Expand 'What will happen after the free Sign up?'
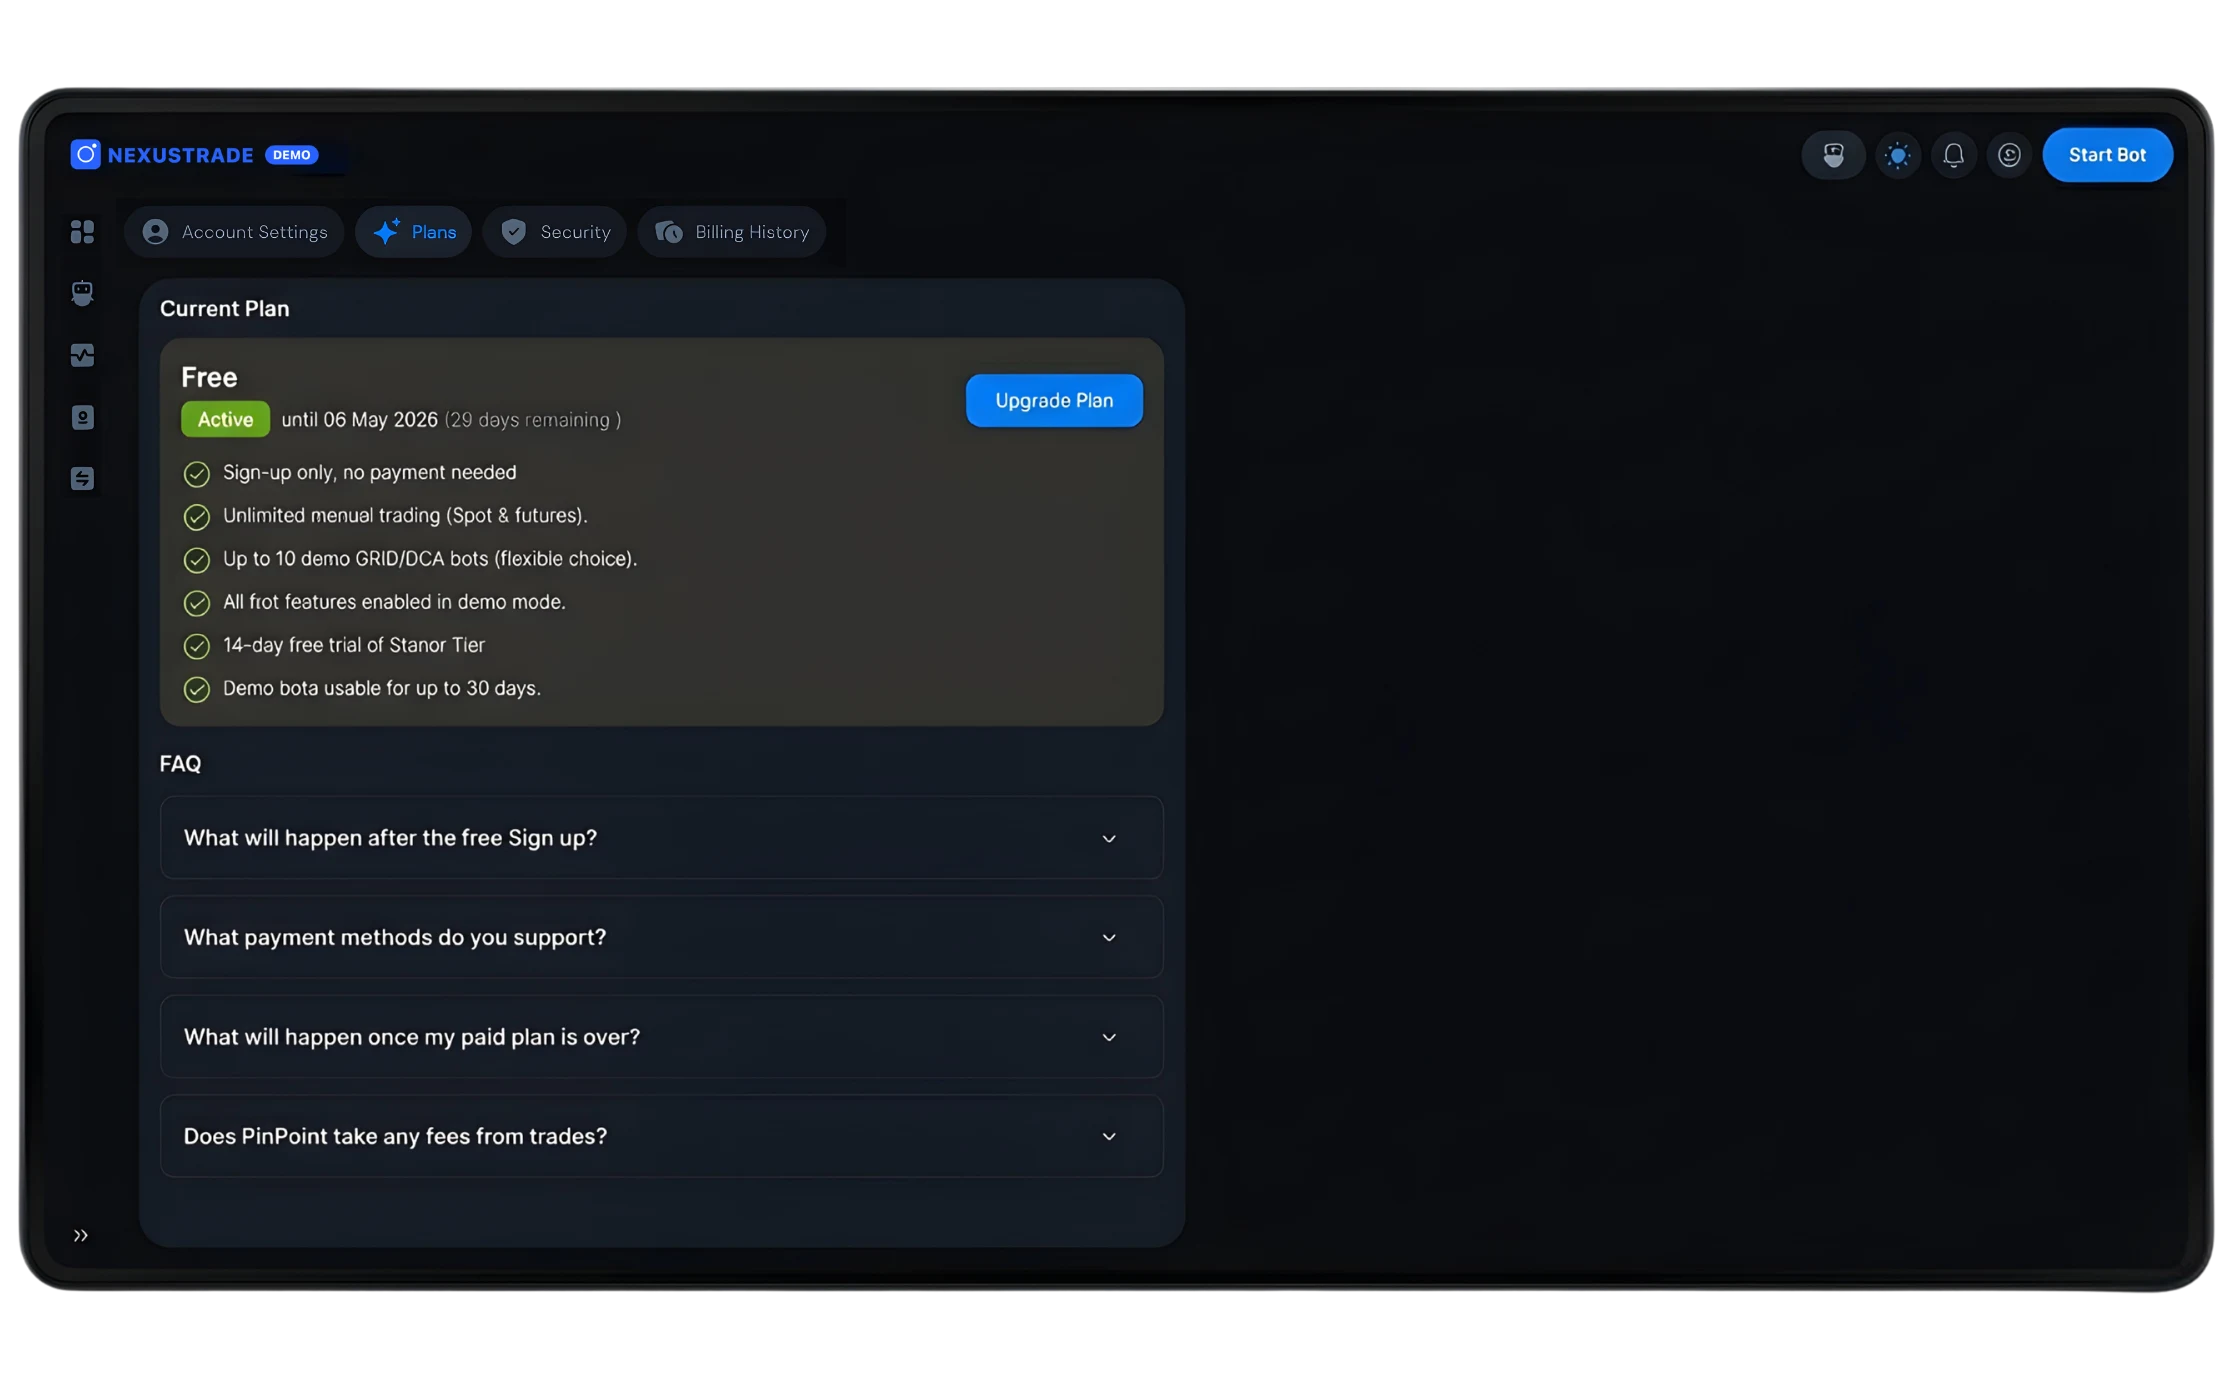 pyautogui.click(x=661, y=838)
